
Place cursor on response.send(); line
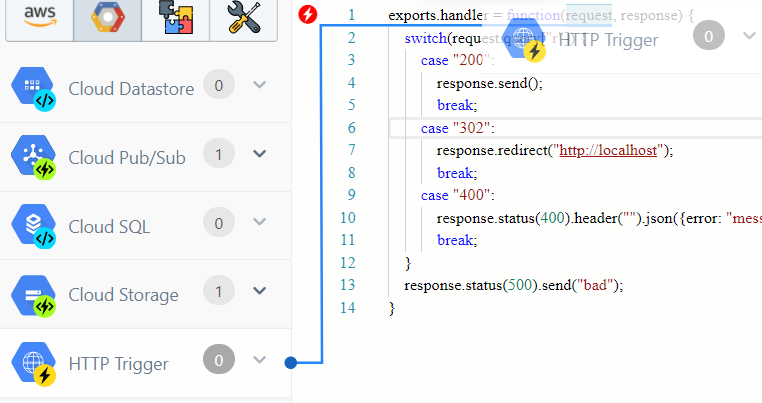click(490, 83)
